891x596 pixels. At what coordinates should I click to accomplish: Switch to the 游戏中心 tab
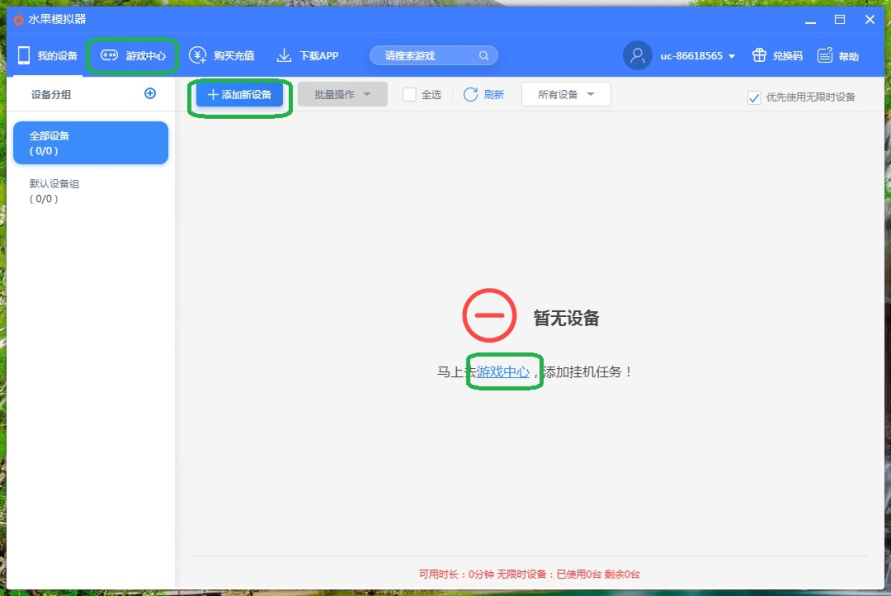click(x=133, y=56)
